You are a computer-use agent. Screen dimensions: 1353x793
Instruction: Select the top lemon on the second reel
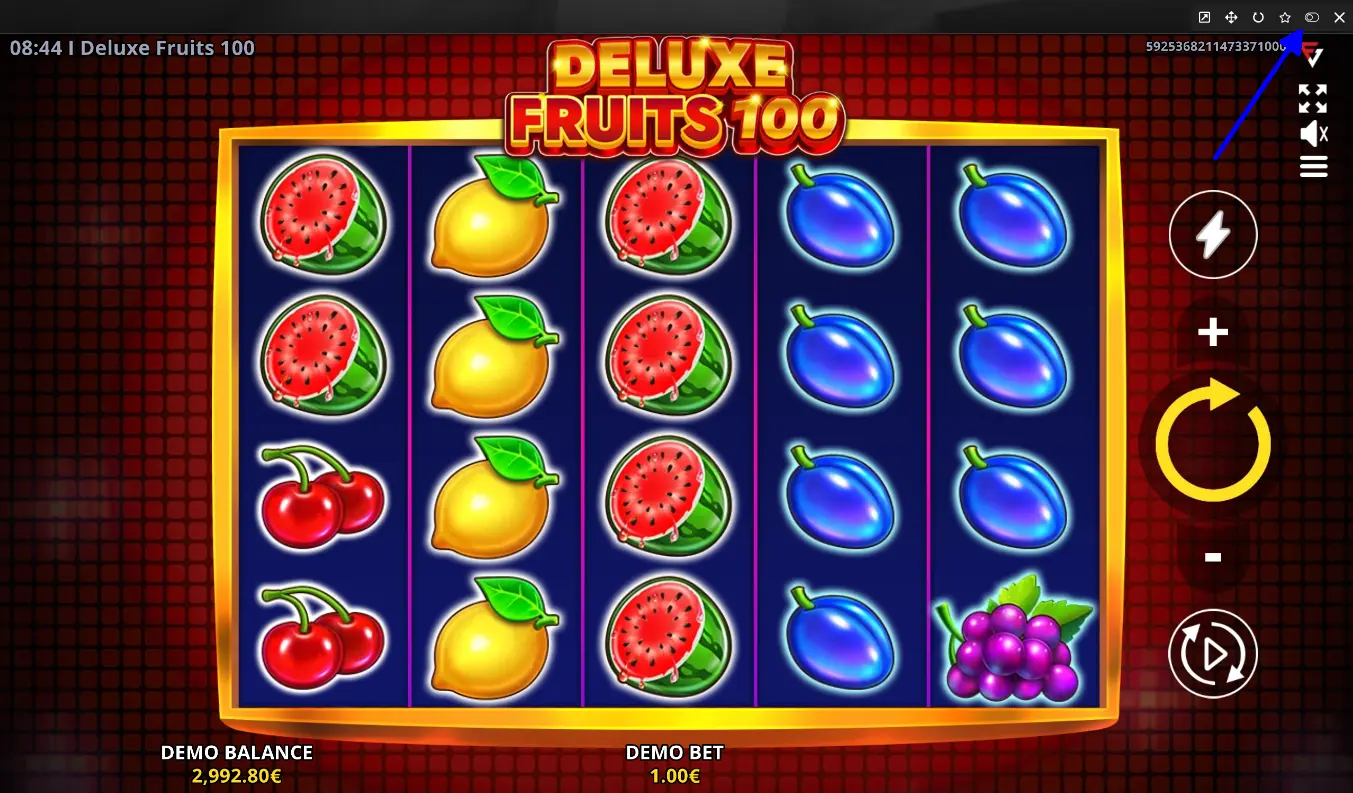[495, 215]
